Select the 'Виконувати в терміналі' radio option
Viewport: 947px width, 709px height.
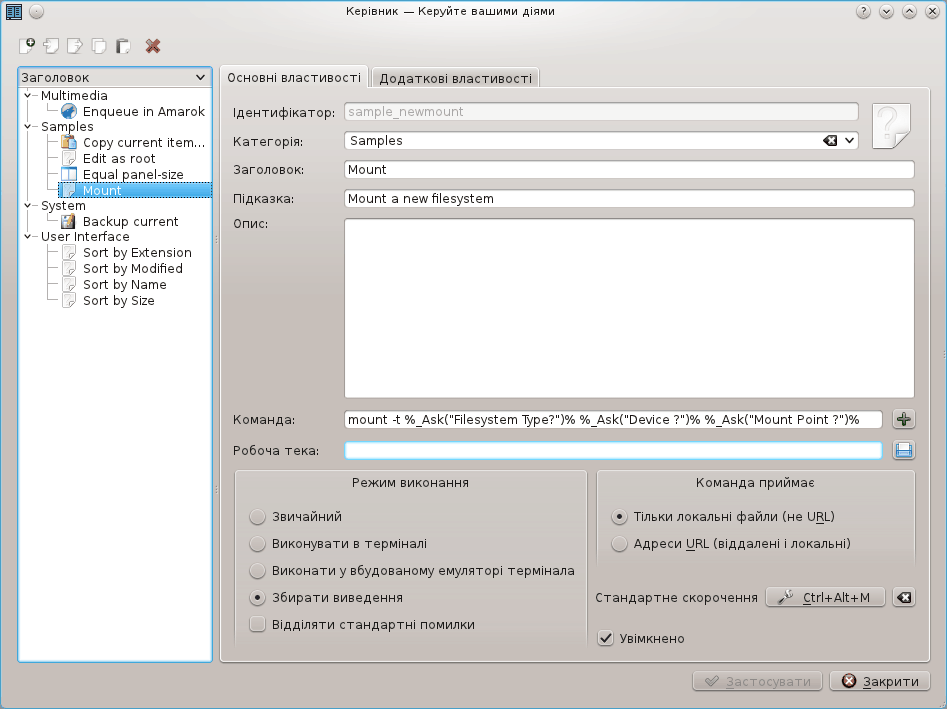257,544
